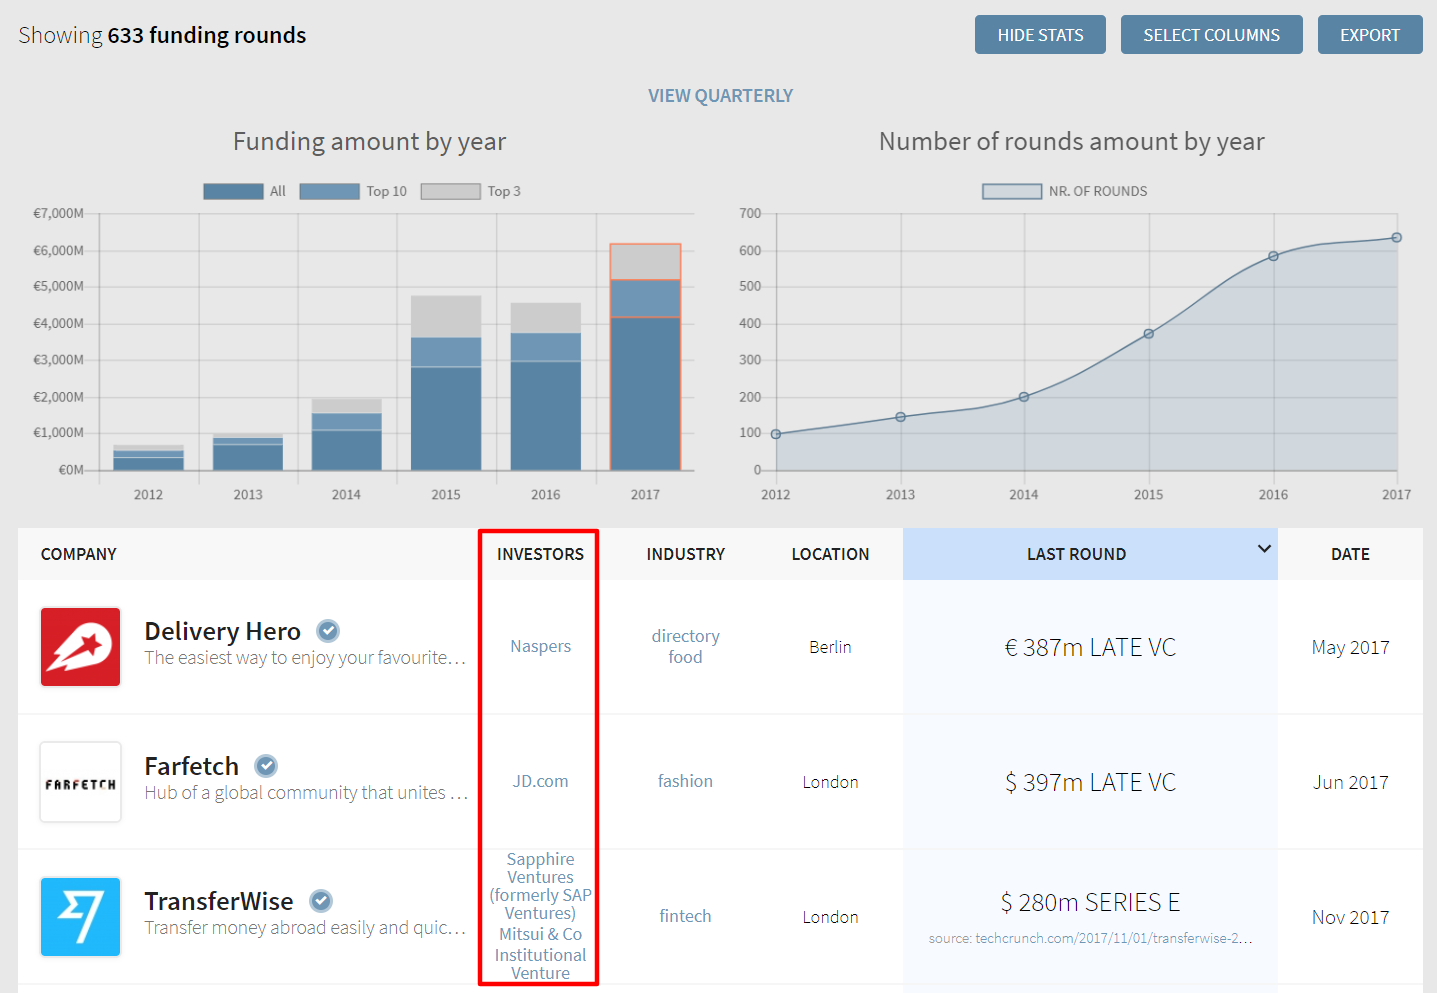
Task: Open the Select Columns chooser
Action: click(x=1211, y=35)
